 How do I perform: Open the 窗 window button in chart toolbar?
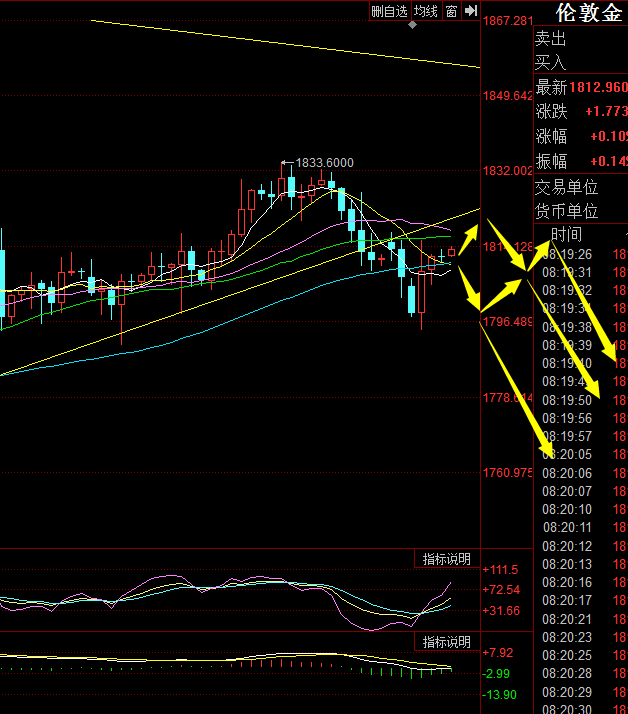(x=451, y=11)
